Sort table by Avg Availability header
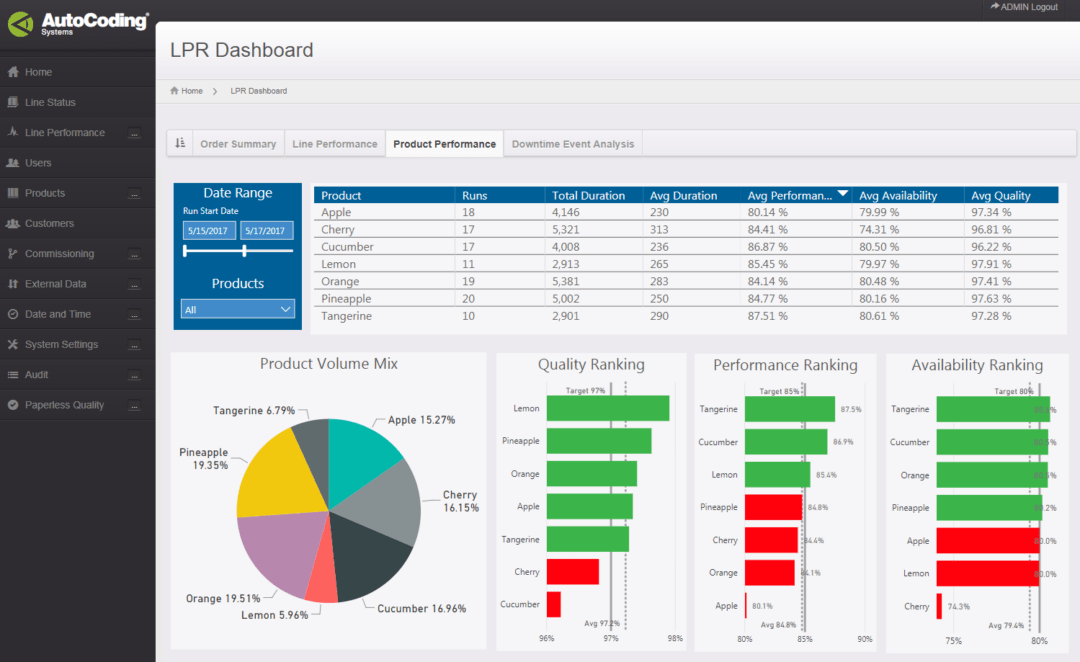This screenshot has width=1080, height=662. pos(908,195)
